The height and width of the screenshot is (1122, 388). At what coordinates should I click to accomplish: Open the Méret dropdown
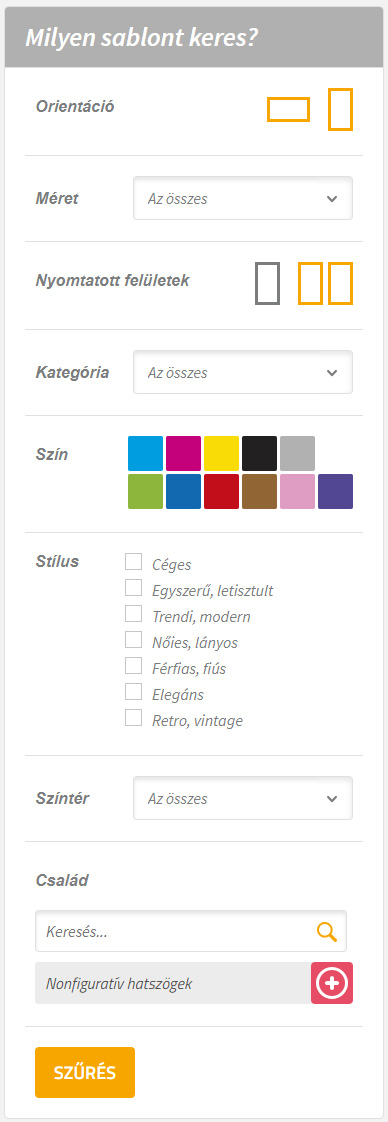tap(243, 198)
